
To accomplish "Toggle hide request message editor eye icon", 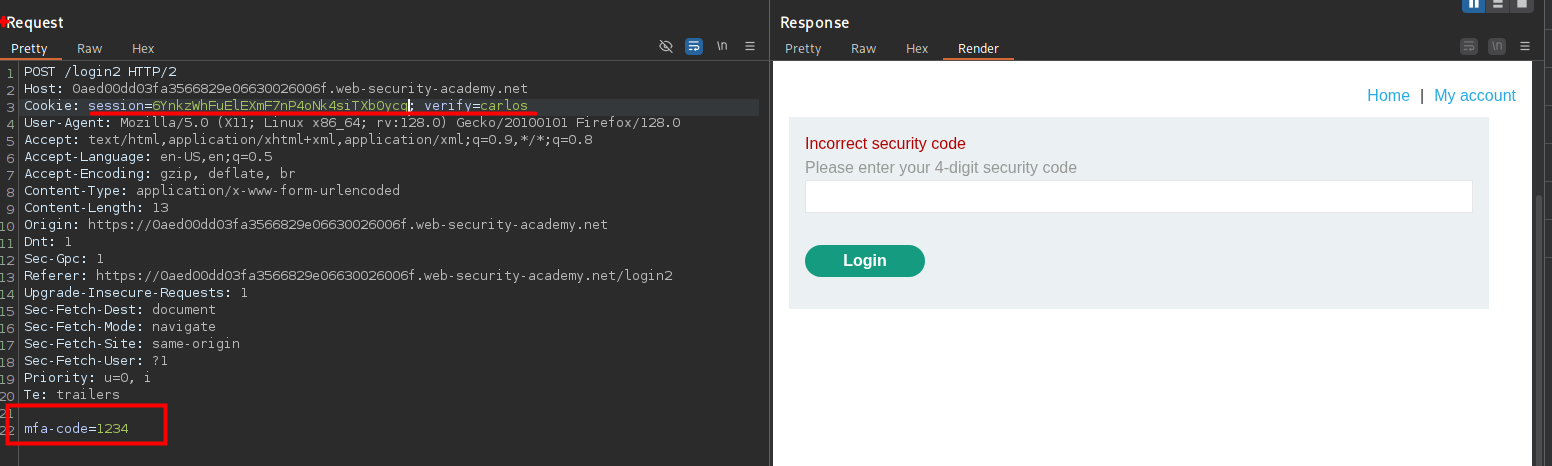I will (x=666, y=47).
